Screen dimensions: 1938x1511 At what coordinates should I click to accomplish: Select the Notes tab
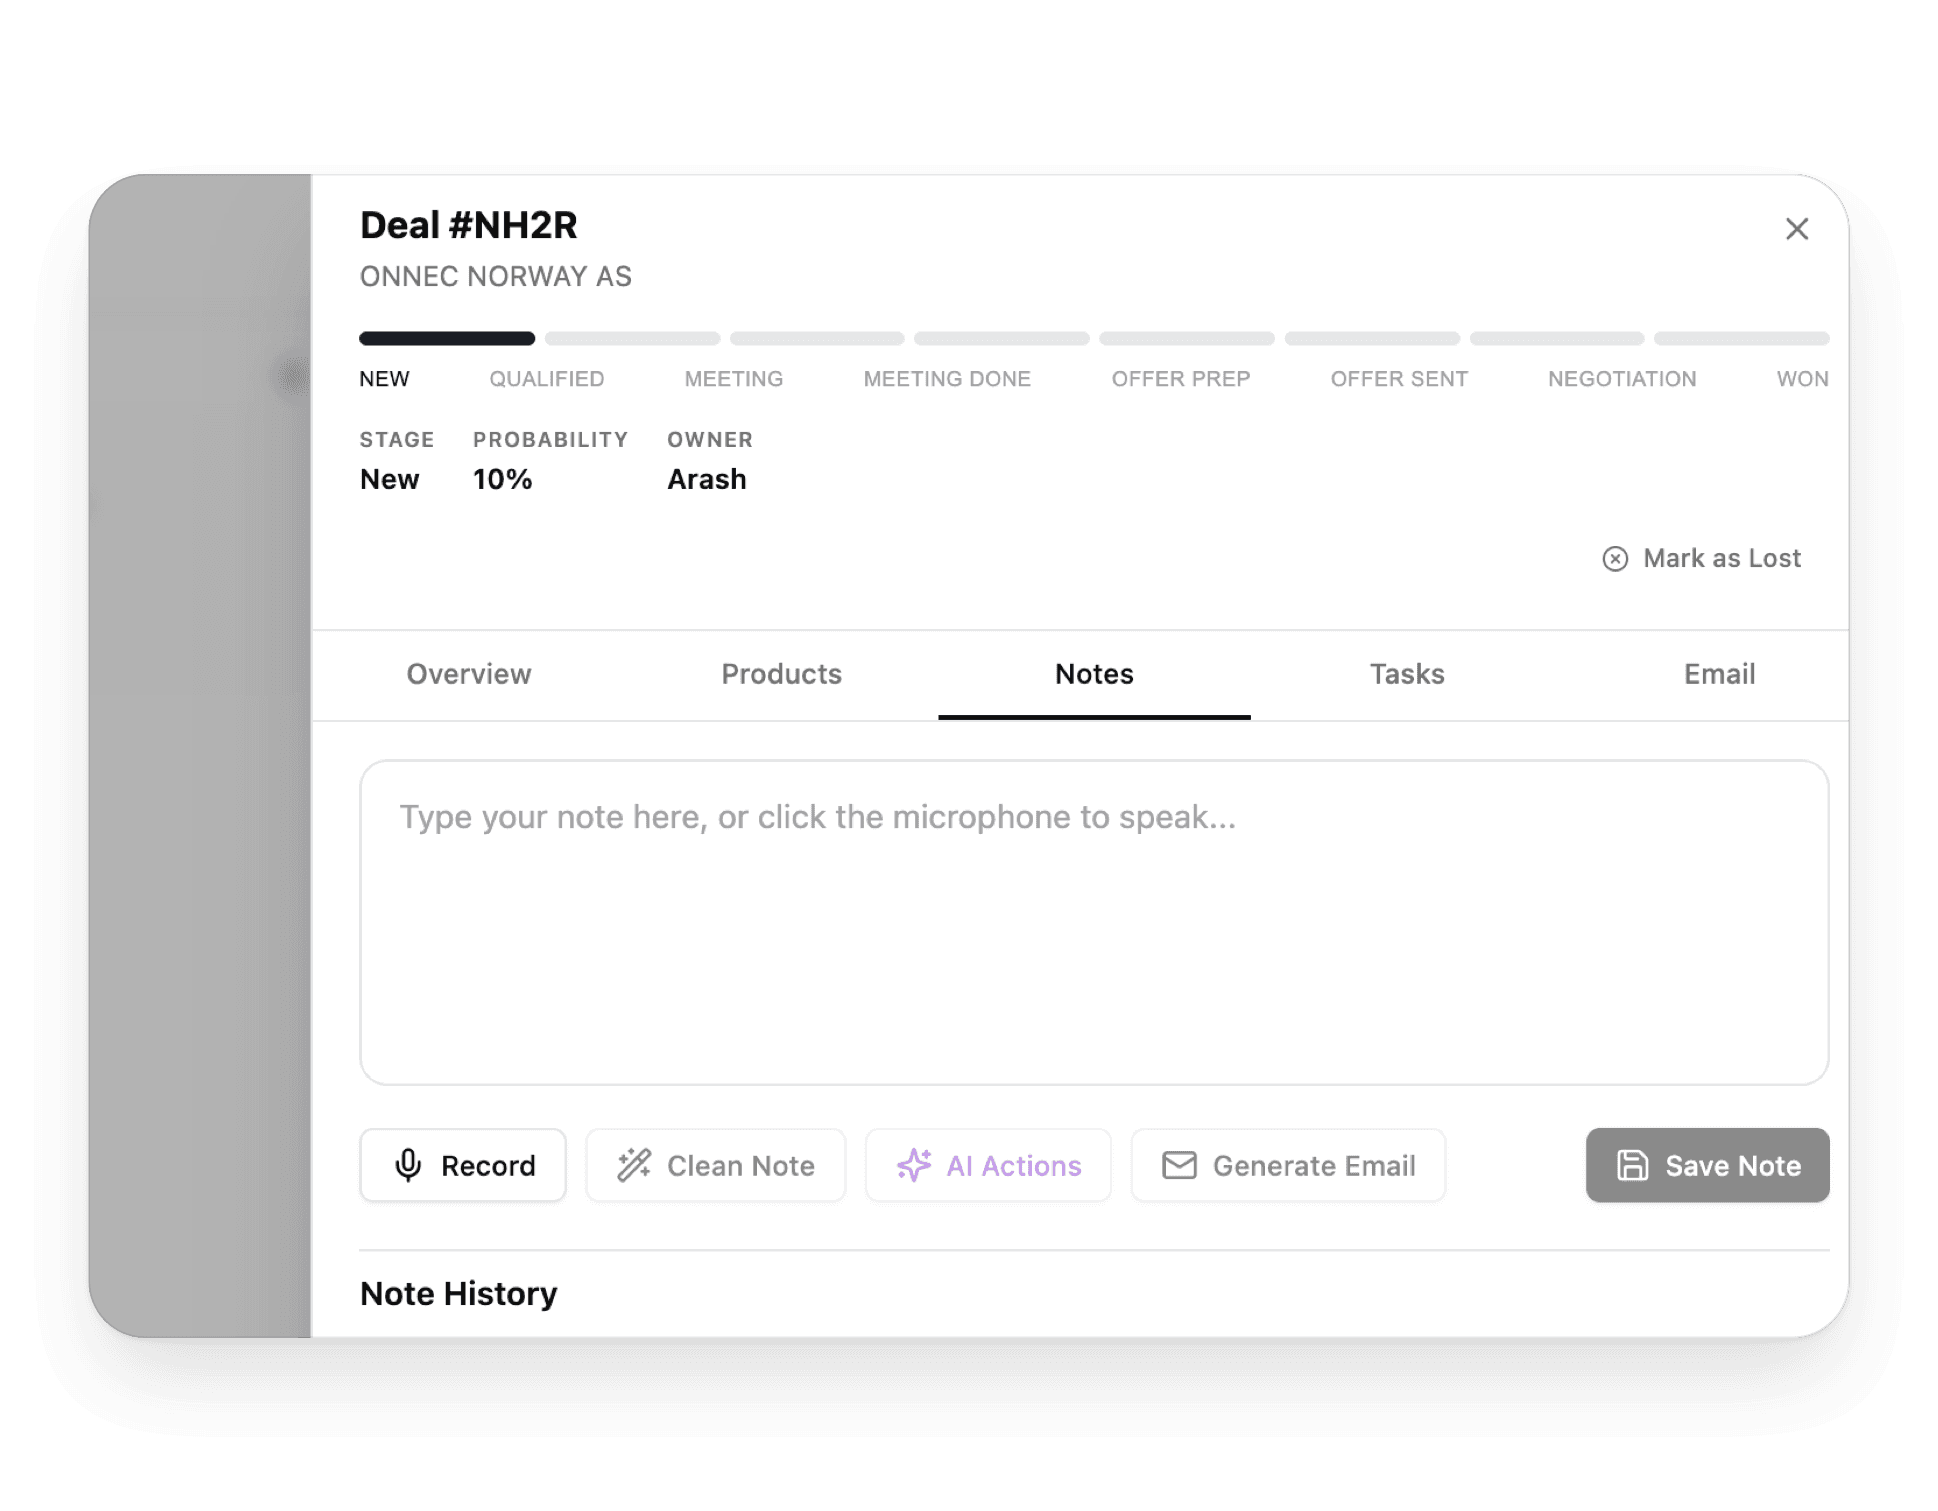1094,675
